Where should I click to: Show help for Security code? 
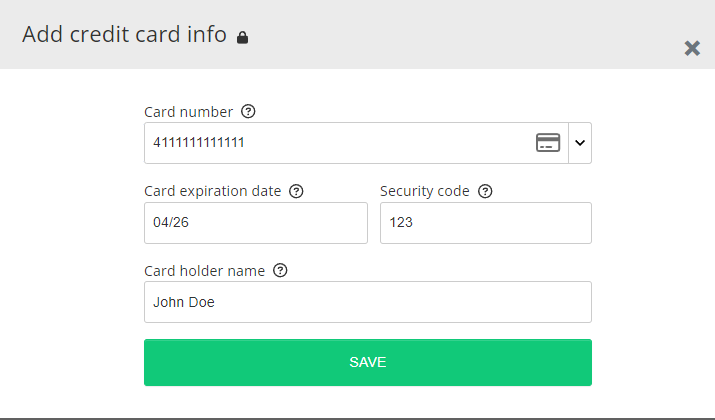click(x=485, y=191)
